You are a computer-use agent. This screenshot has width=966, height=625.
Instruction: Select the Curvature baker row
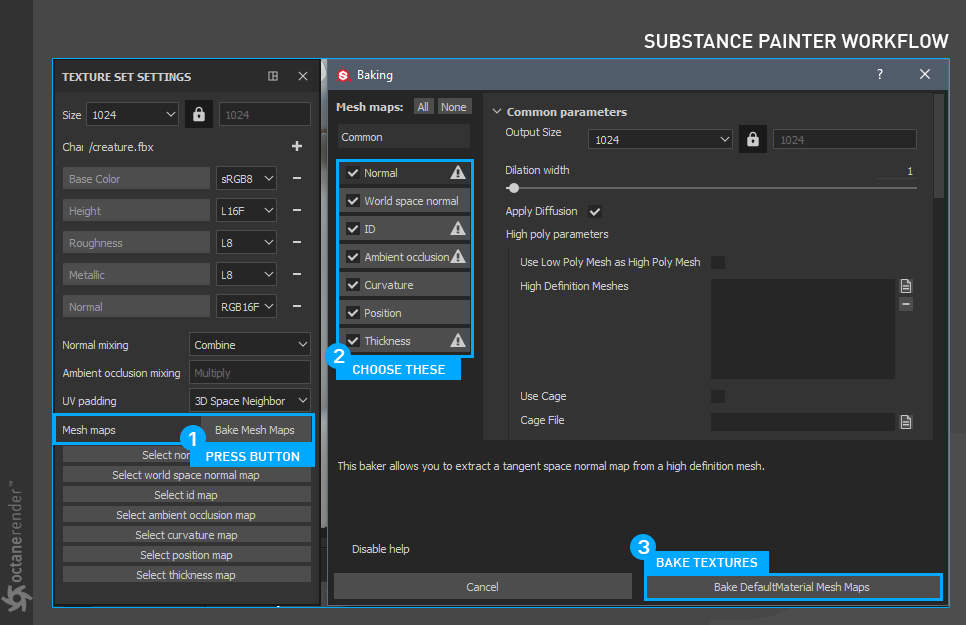tap(405, 285)
